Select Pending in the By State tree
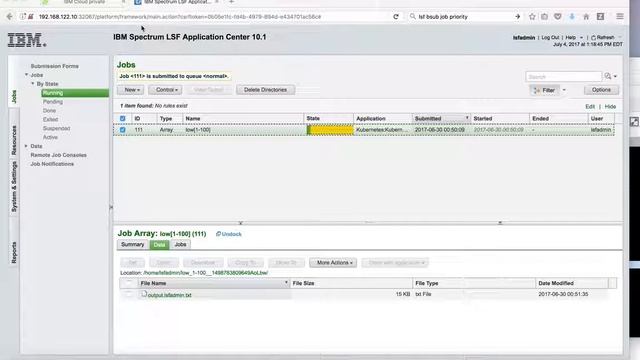The width and height of the screenshot is (640, 360). pyautogui.click(x=53, y=102)
